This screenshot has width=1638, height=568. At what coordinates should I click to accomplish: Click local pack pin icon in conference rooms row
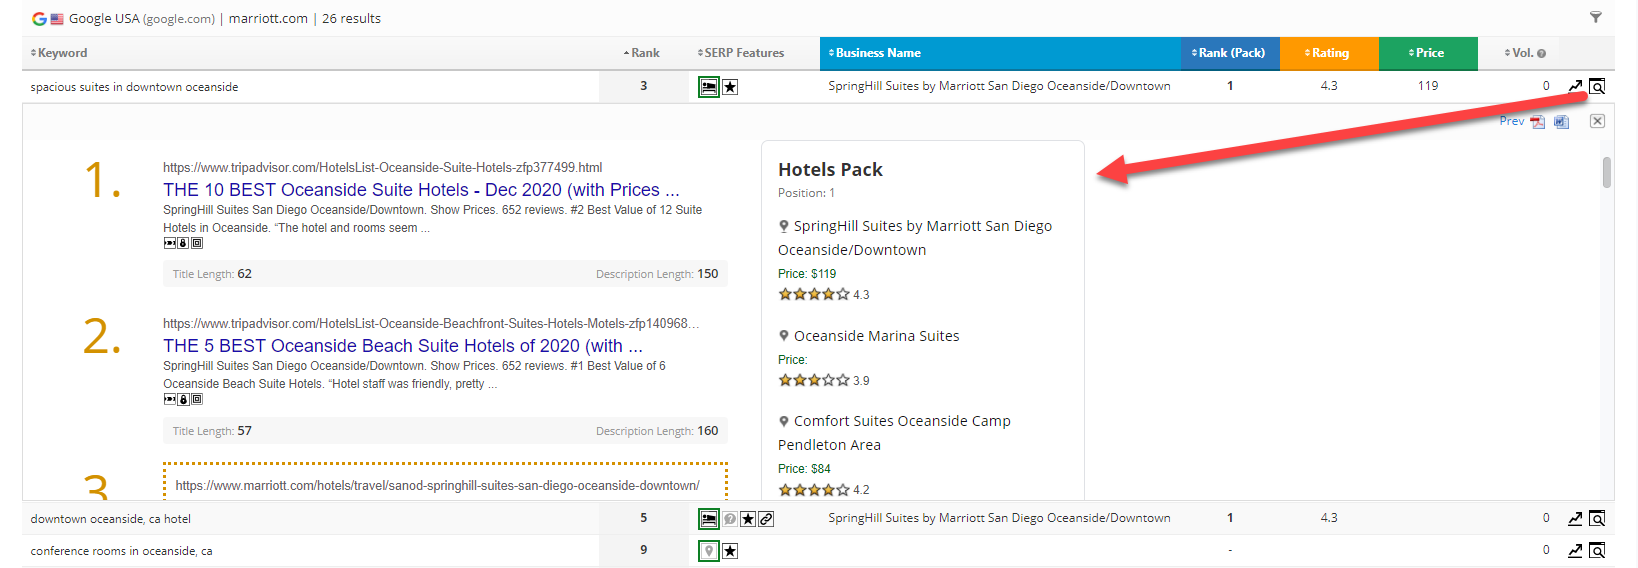click(708, 551)
